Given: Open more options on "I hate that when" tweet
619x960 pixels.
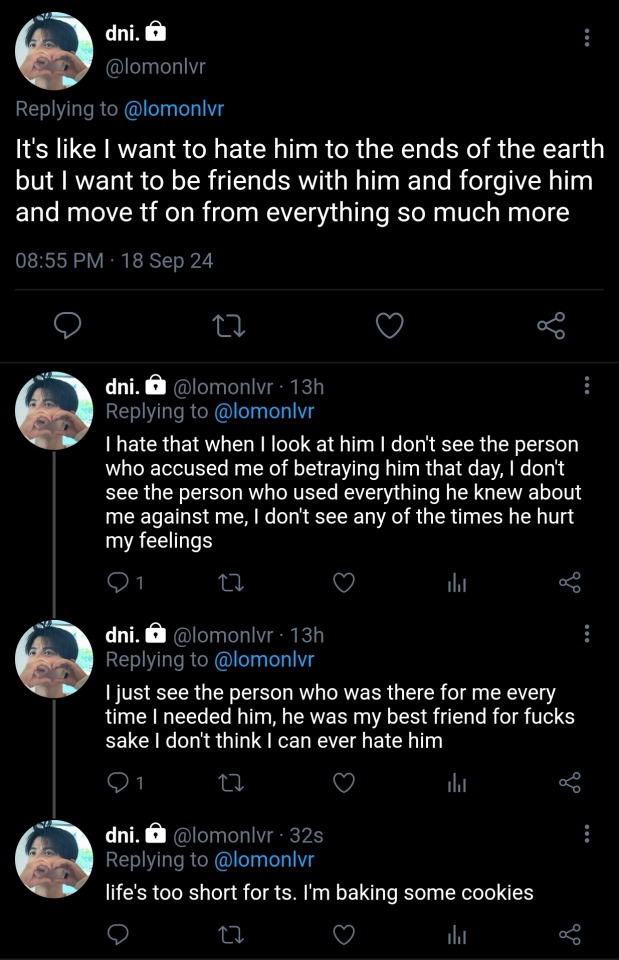Looking at the screenshot, I should [586, 385].
